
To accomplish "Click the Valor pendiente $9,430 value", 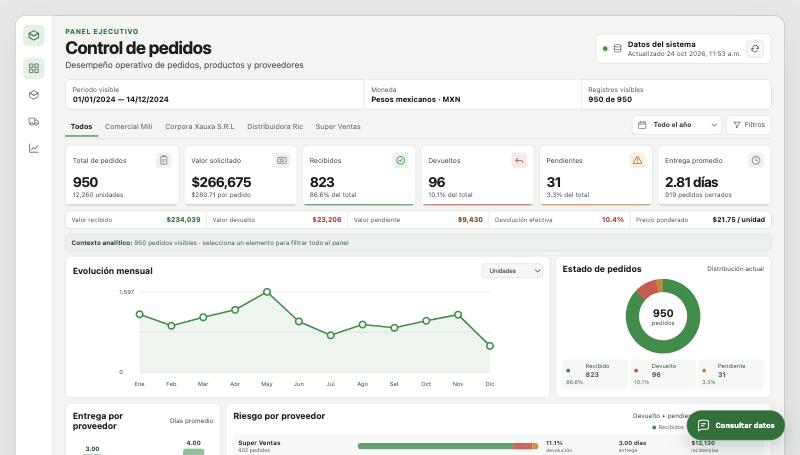I will click(470, 220).
